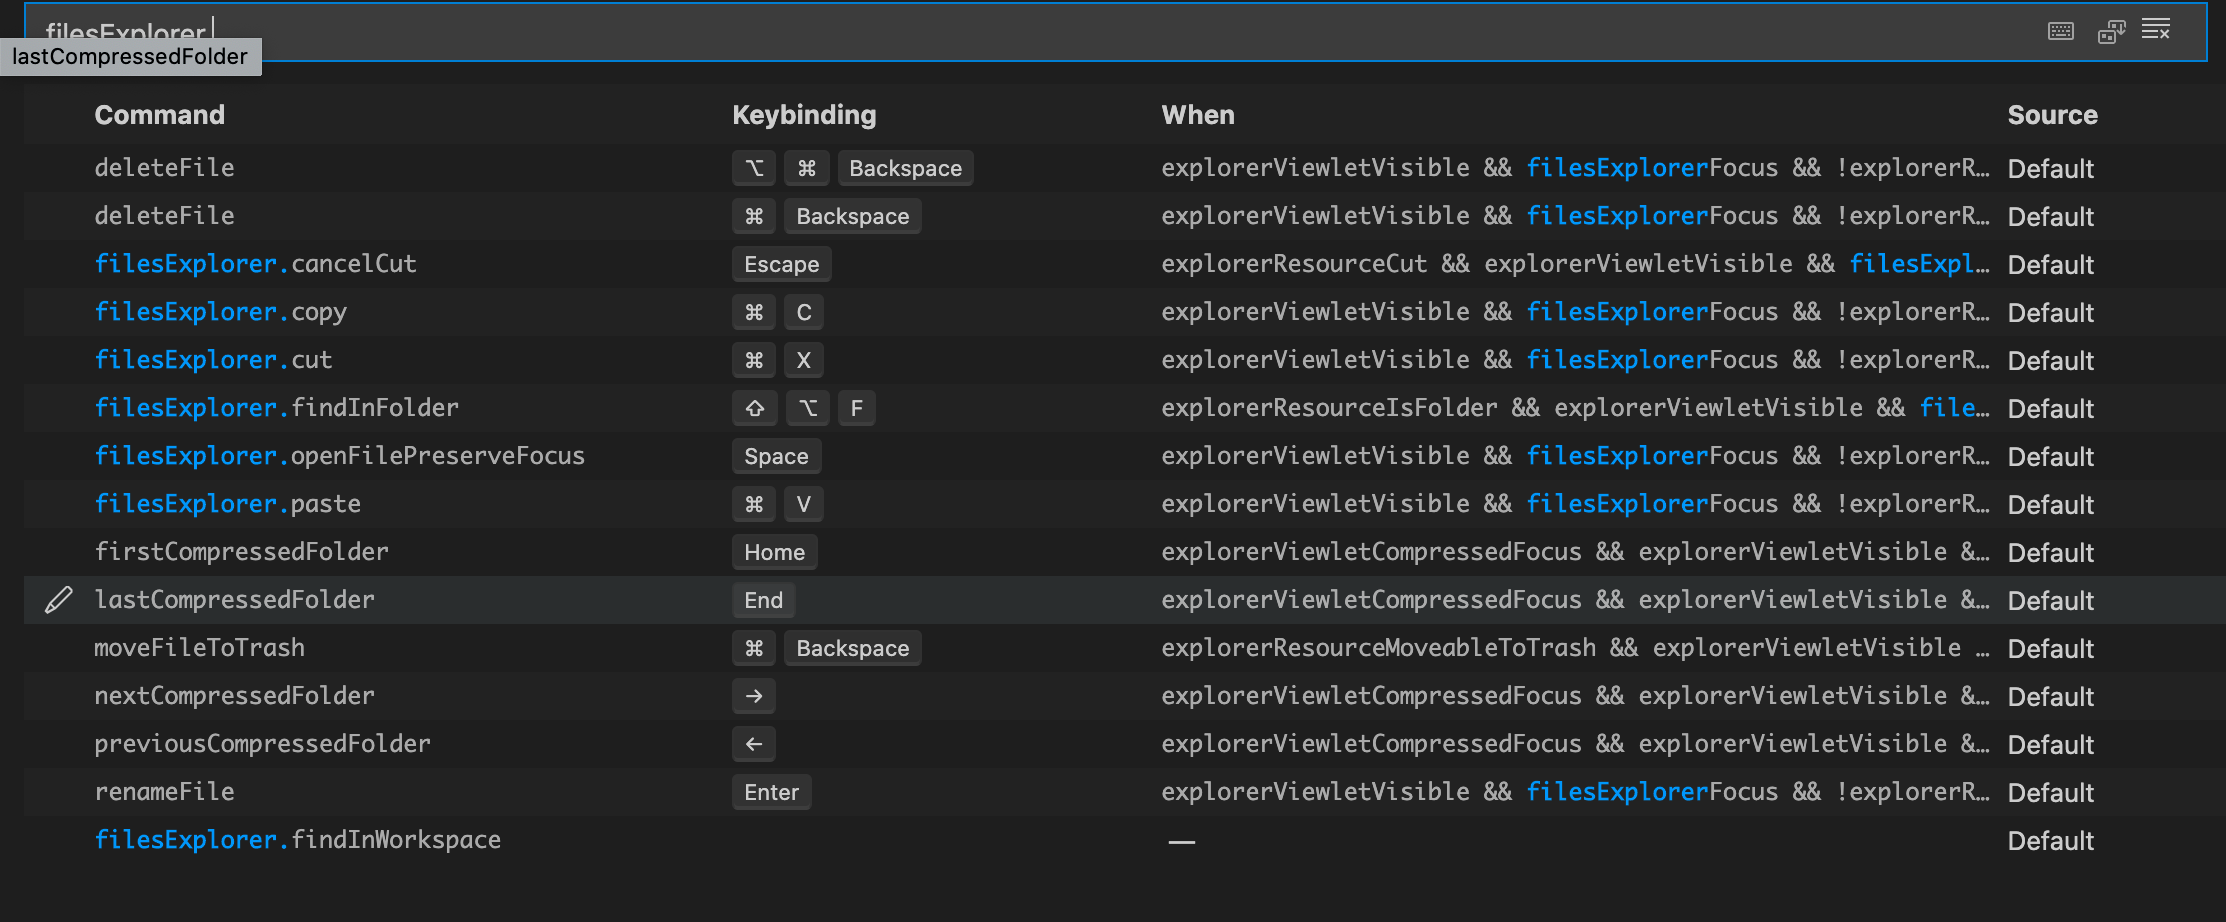Select the filesExplorer.findInWorkspace command
The image size is (2226, 922).
coord(297,839)
